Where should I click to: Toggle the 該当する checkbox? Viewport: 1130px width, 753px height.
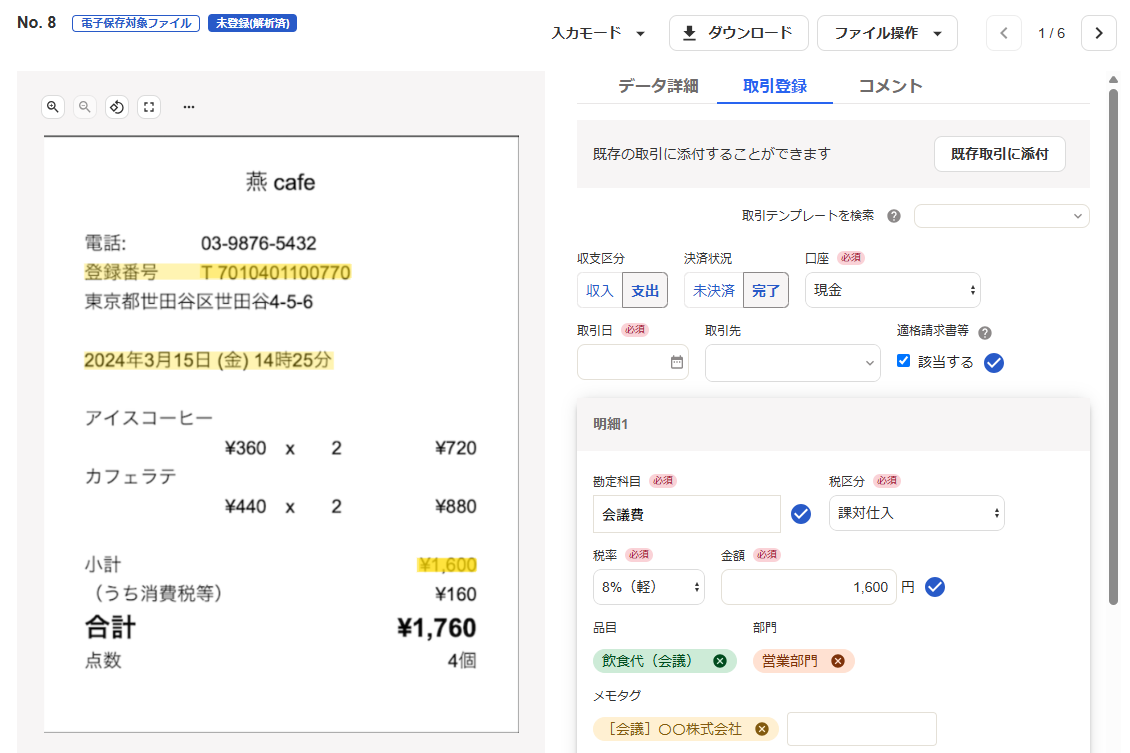903,361
